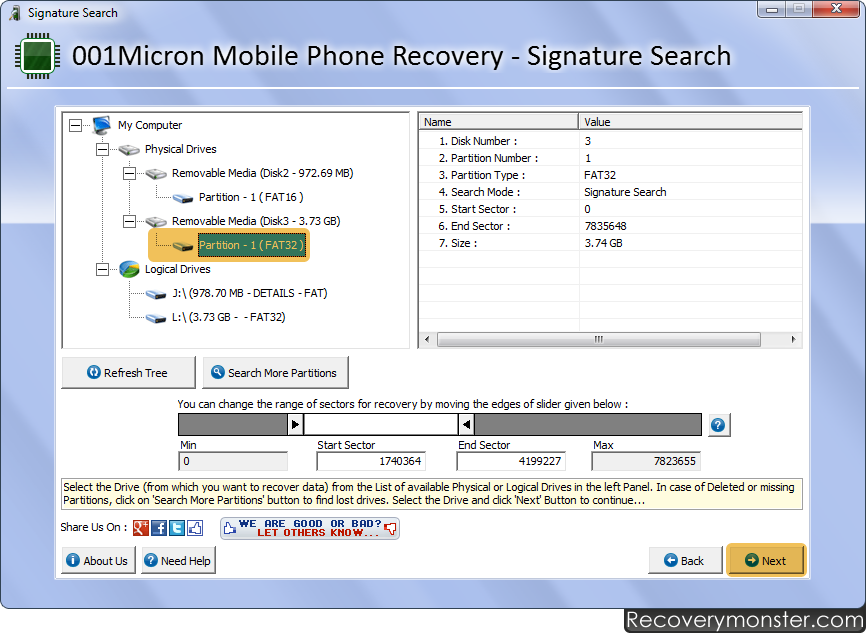
Task: Click the My Computer icon in tree
Action: (x=101, y=125)
